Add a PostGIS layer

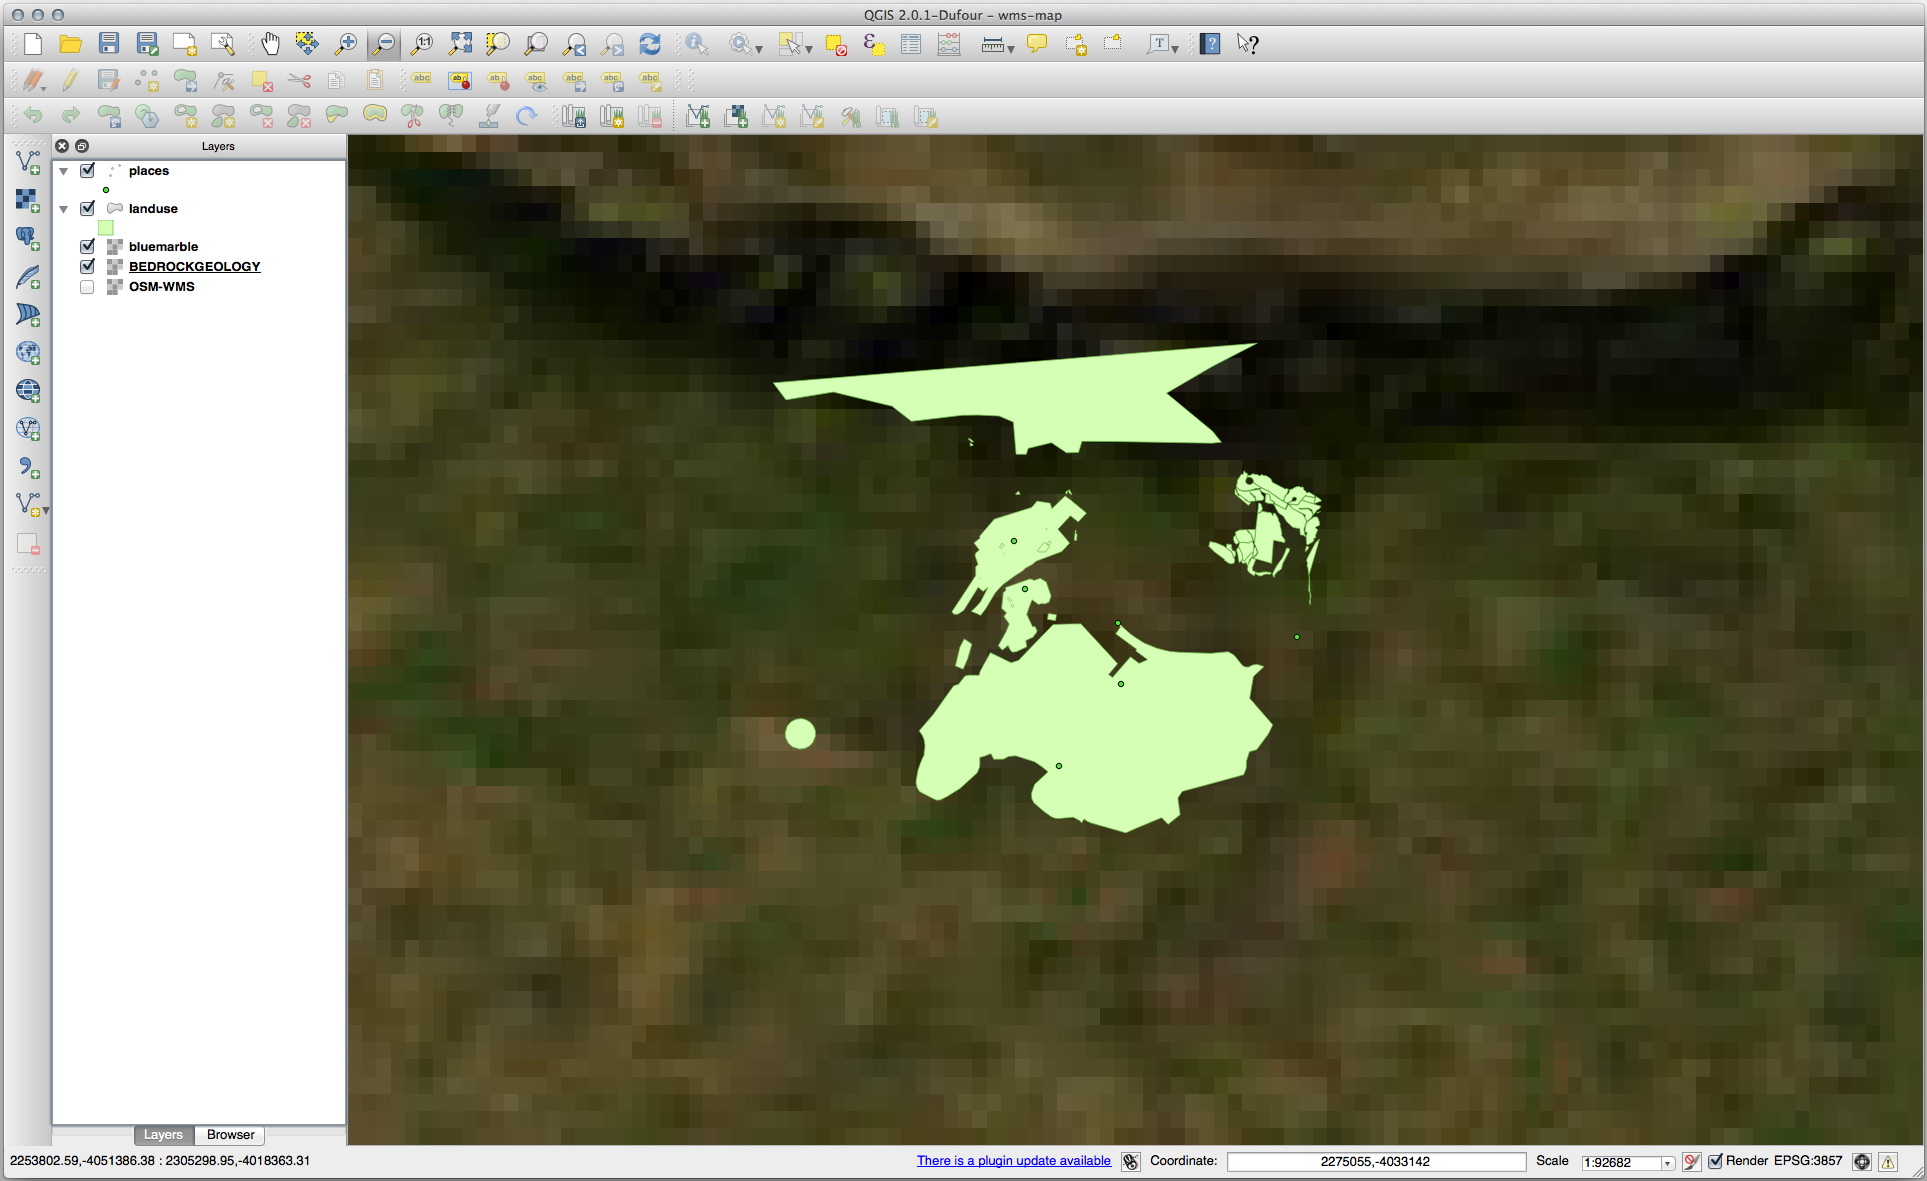point(27,238)
